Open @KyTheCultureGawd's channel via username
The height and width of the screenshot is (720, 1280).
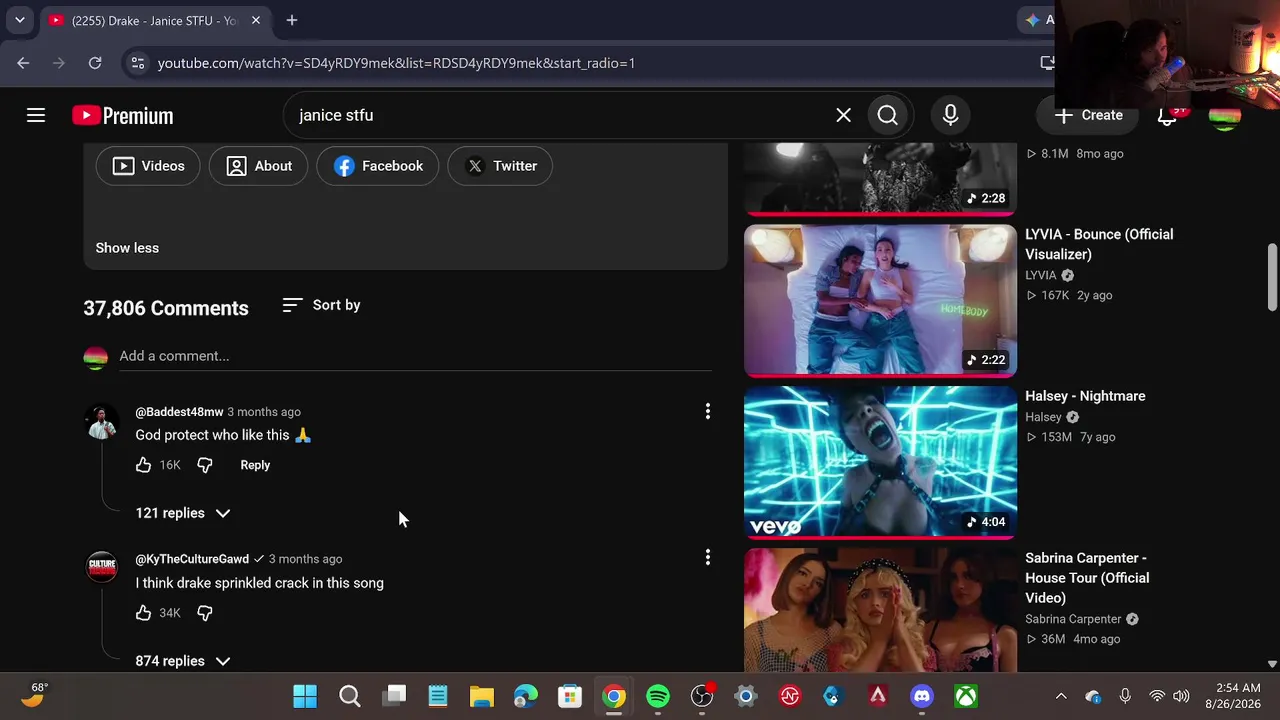(x=192, y=559)
